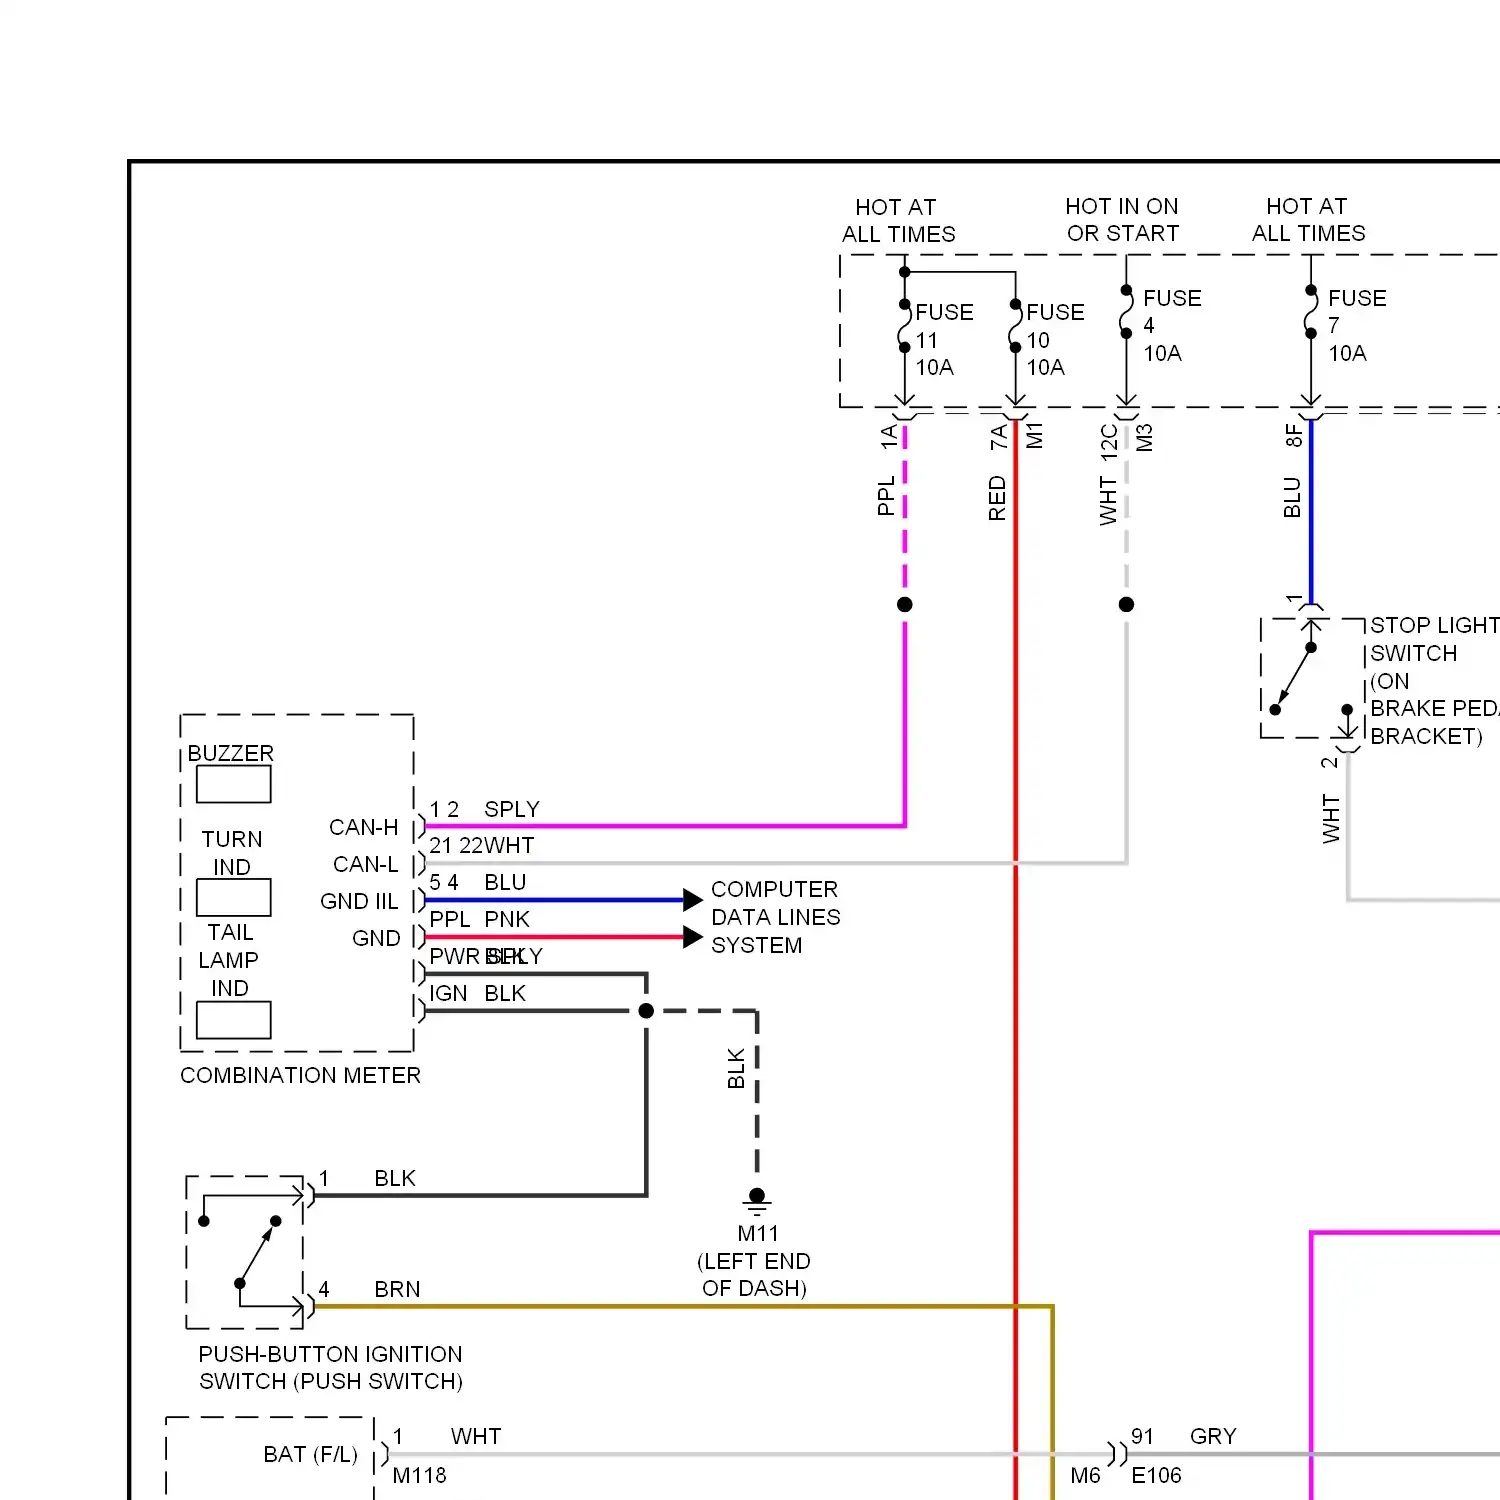
Task: Click the 'IGN' terminal label
Action: pyautogui.click(x=448, y=993)
